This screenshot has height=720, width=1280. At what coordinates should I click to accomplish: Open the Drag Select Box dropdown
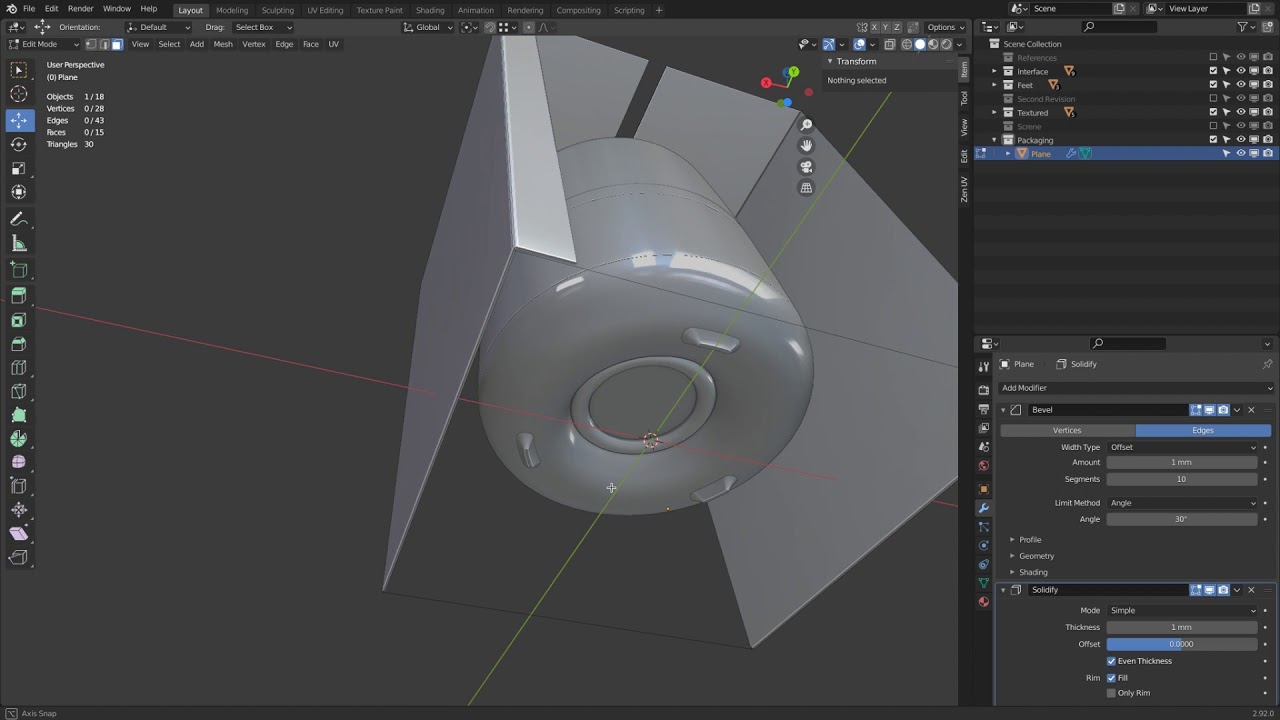tap(263, 27)
